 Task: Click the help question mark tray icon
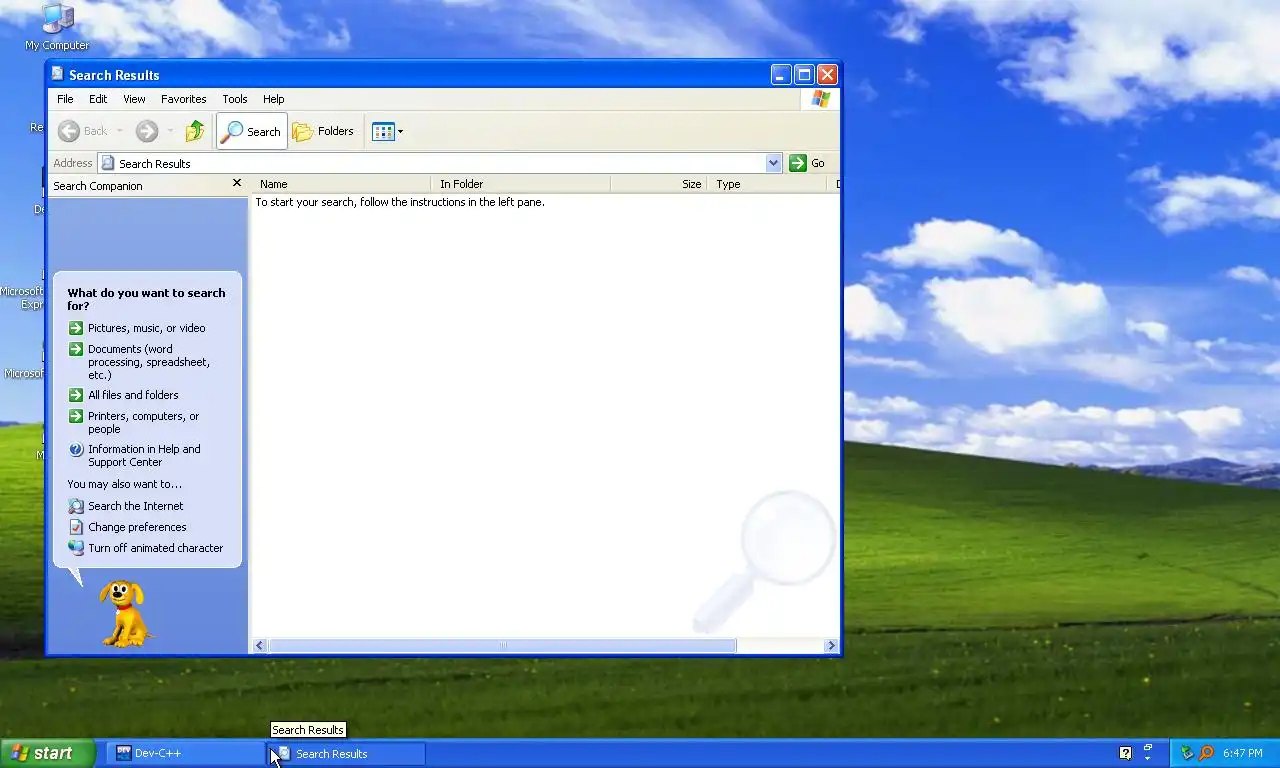(1126, 753)
